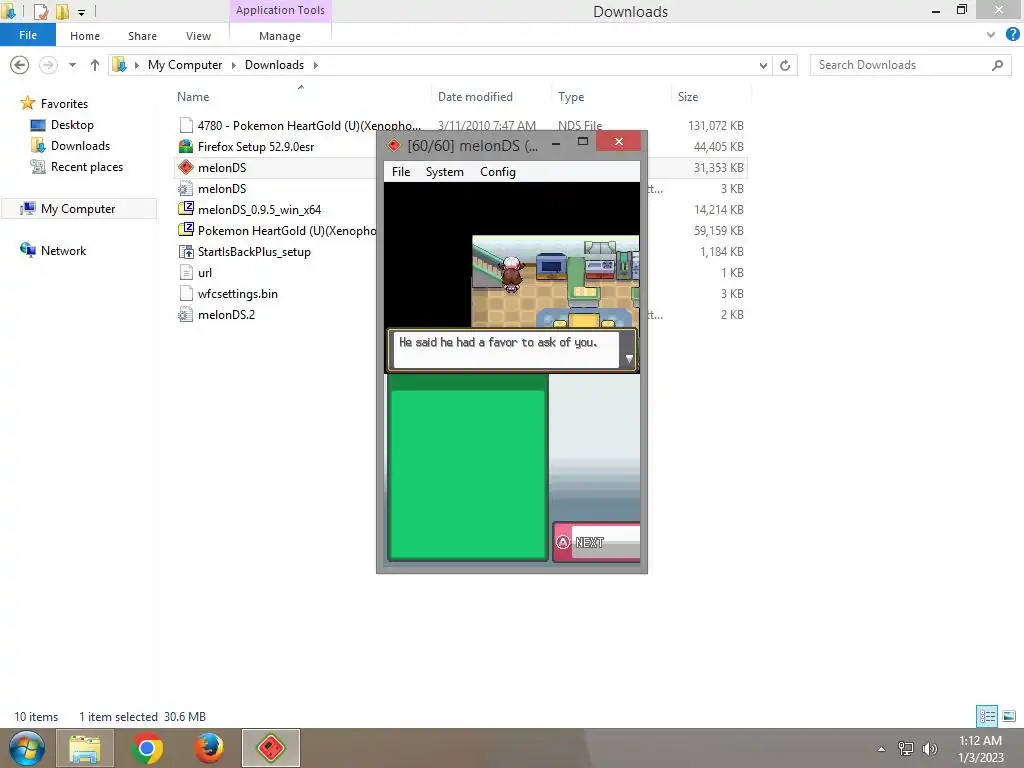The height and width of the screenshot is (768, 1024).
Task: Select StartIsBackPlus_setup file
Action: coord(254,251)
